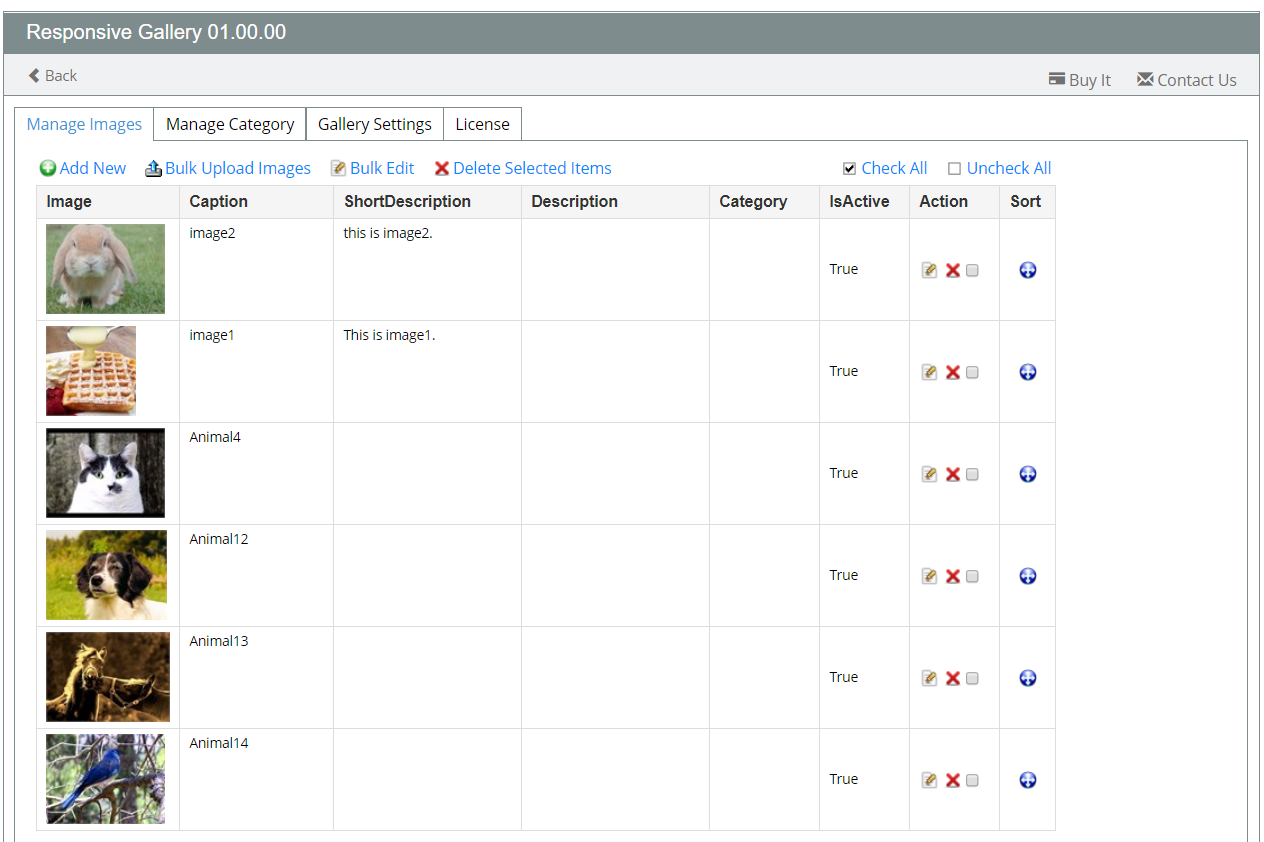This screenshot has height=842, width=1264.
Task: Click the sort icon in image2 row
Action: pyautogui.click(x=1027, y=270)
